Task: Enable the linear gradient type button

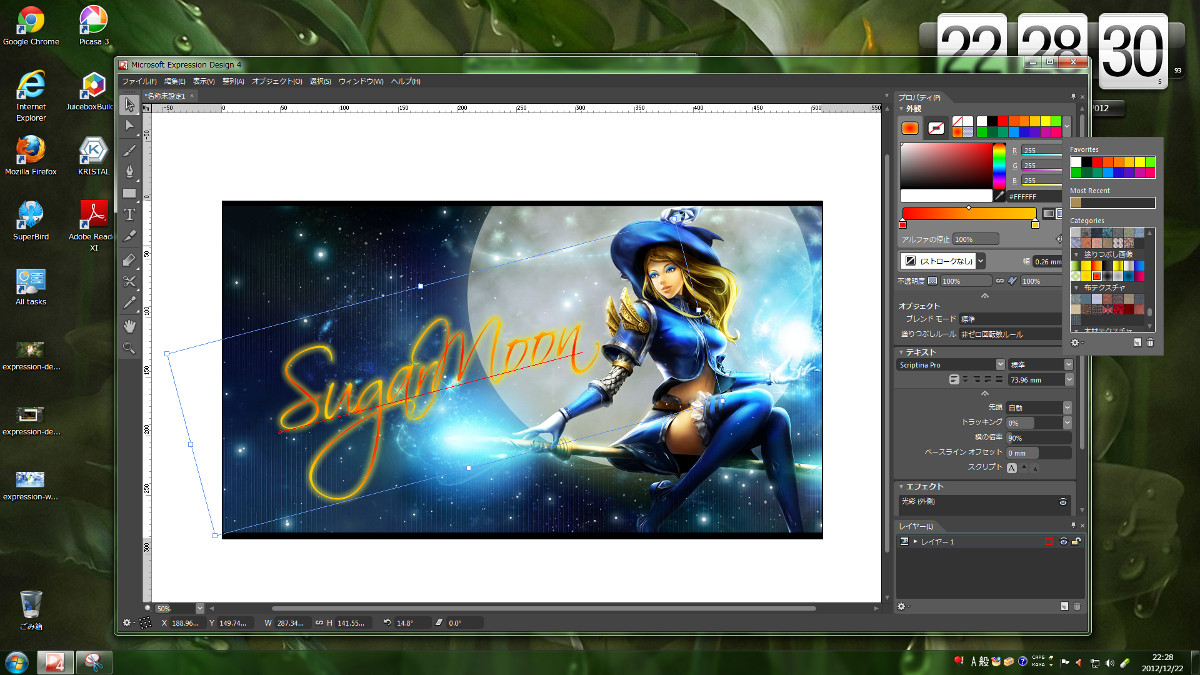Action: coord(1048,213)
